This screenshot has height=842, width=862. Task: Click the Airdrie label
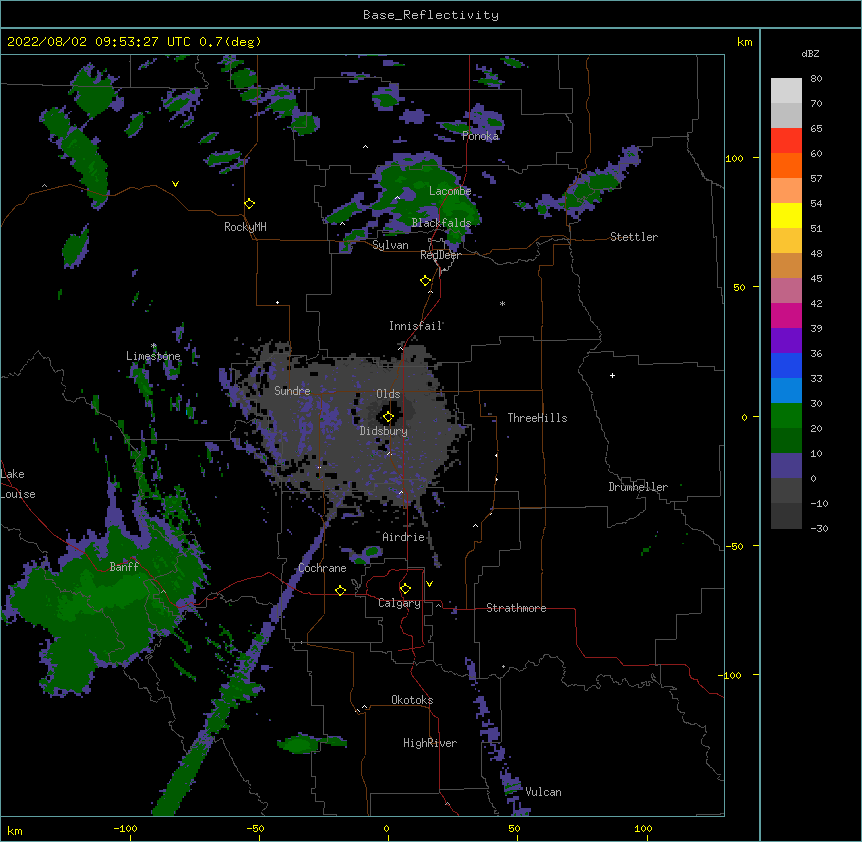(404, 537)
